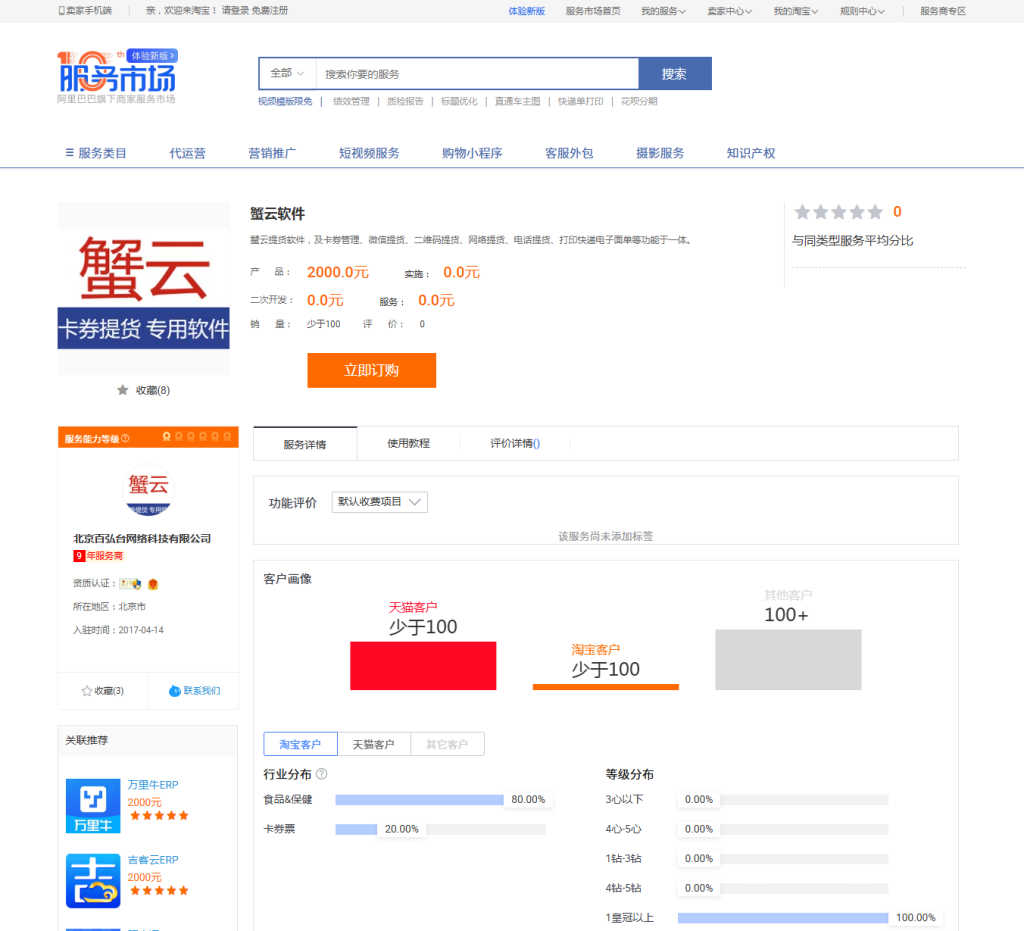This screenshot has height=931, width=1024.
Task: Click the star icon next to 收藏(3)
Action: click(86, 691)
